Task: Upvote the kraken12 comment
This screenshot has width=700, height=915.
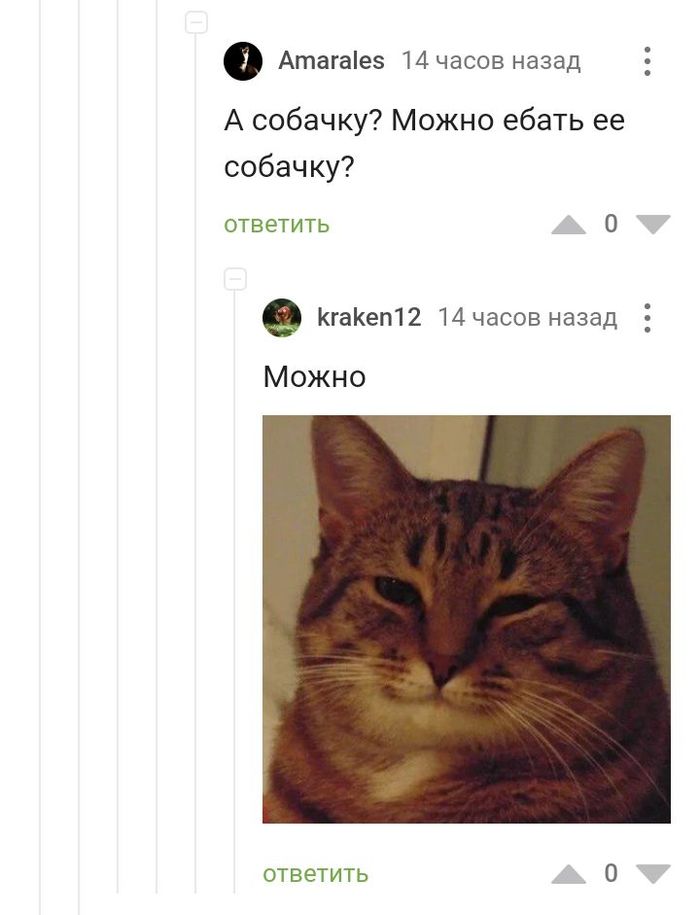Action: [569, 874]
